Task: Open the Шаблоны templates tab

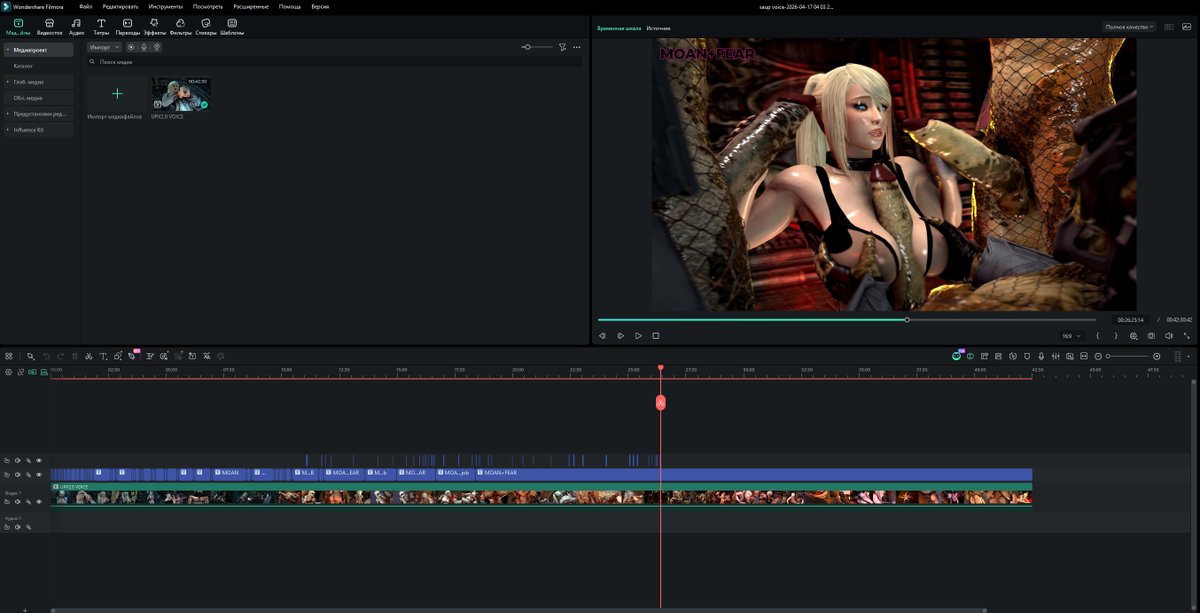Action: coord(232,26)
